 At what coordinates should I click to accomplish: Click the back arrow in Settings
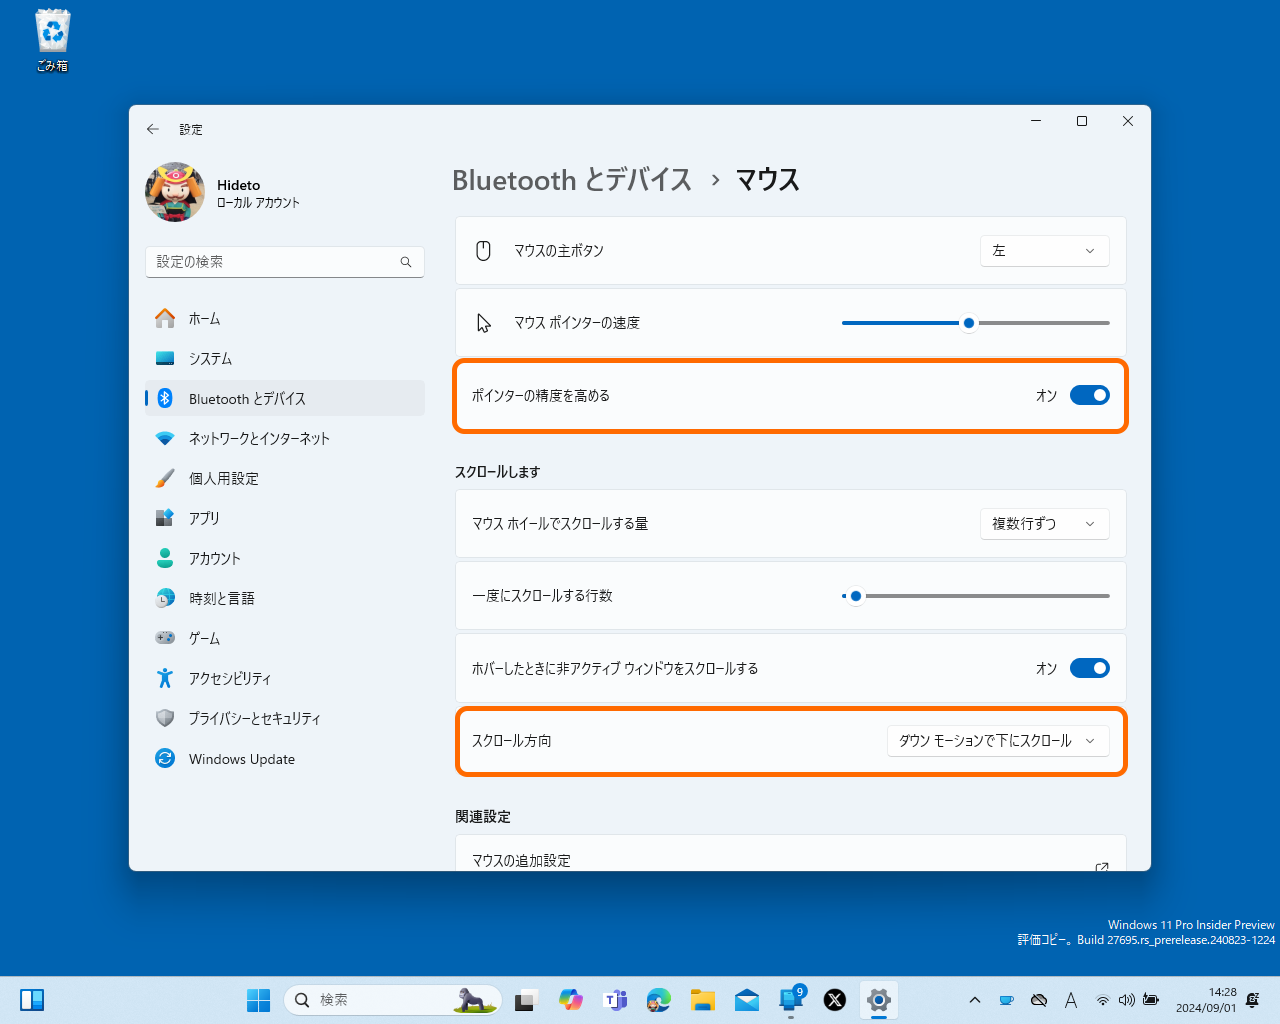pos(152,129)
